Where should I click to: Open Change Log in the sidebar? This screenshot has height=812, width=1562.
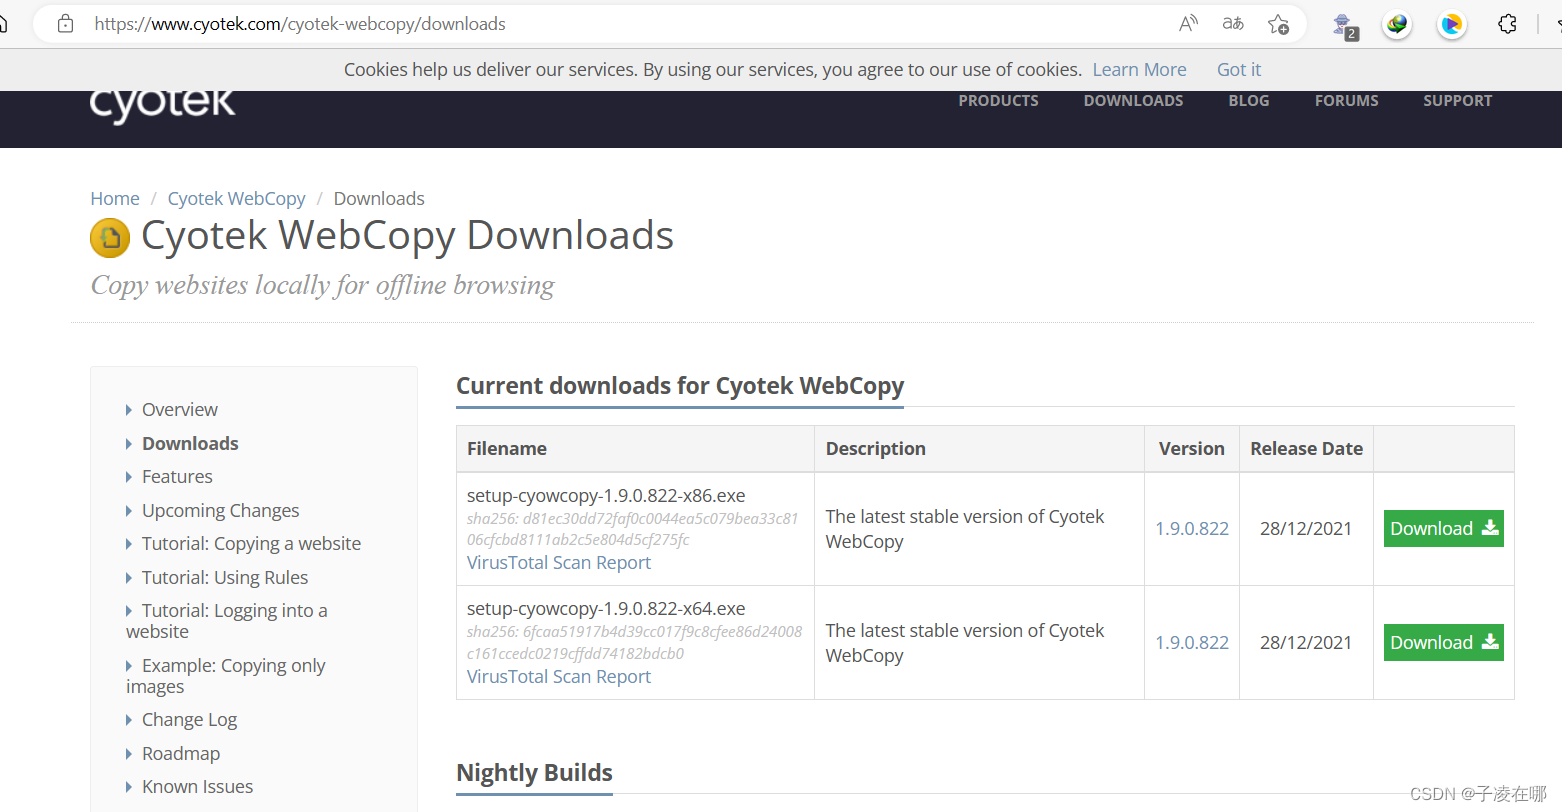tap(189, 720)
